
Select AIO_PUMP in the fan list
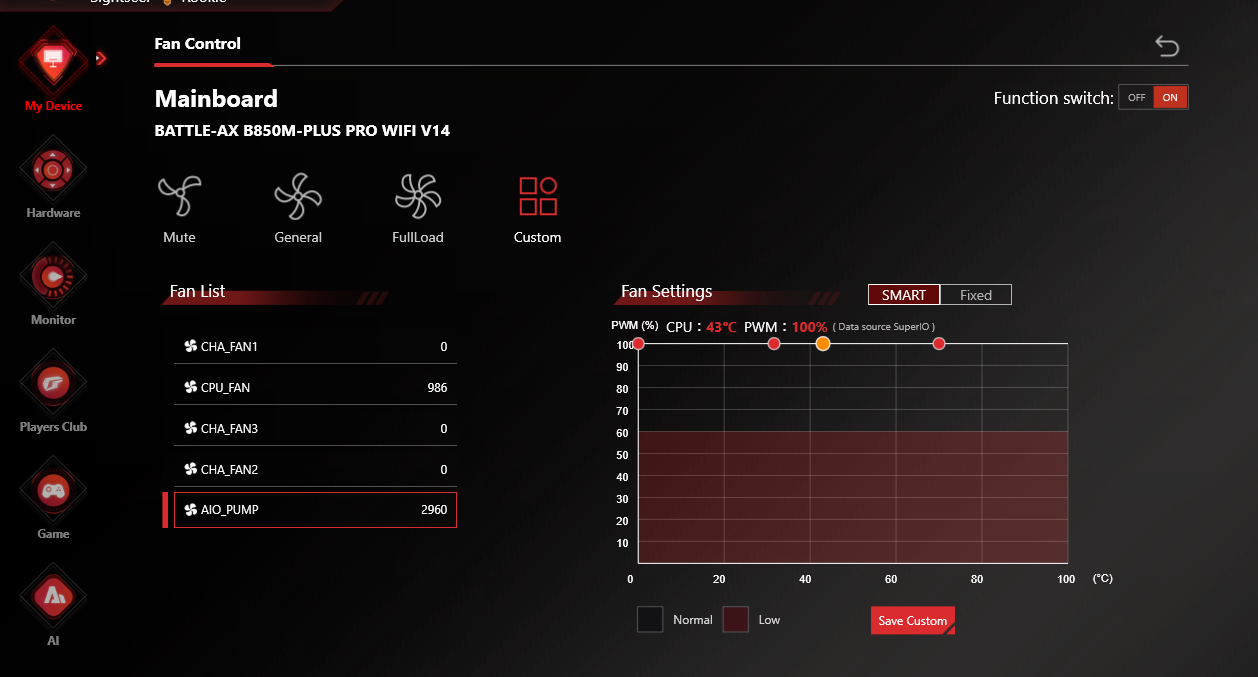[x=315, y=510]
